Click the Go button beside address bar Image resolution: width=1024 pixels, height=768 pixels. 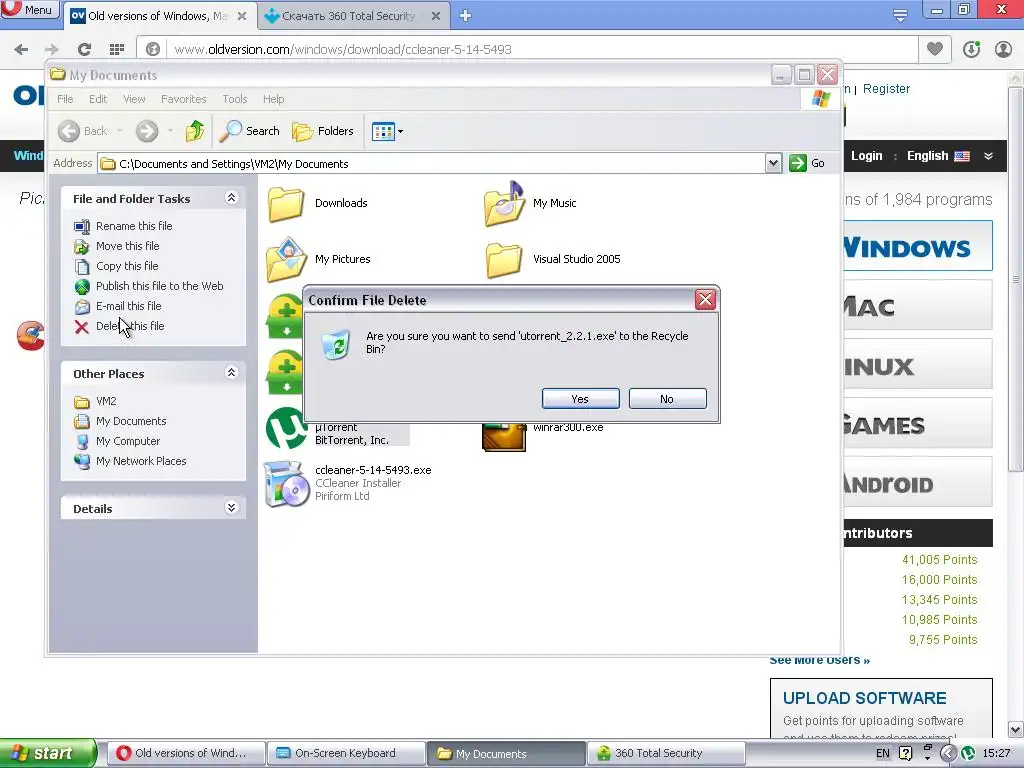tap(807, 163)
